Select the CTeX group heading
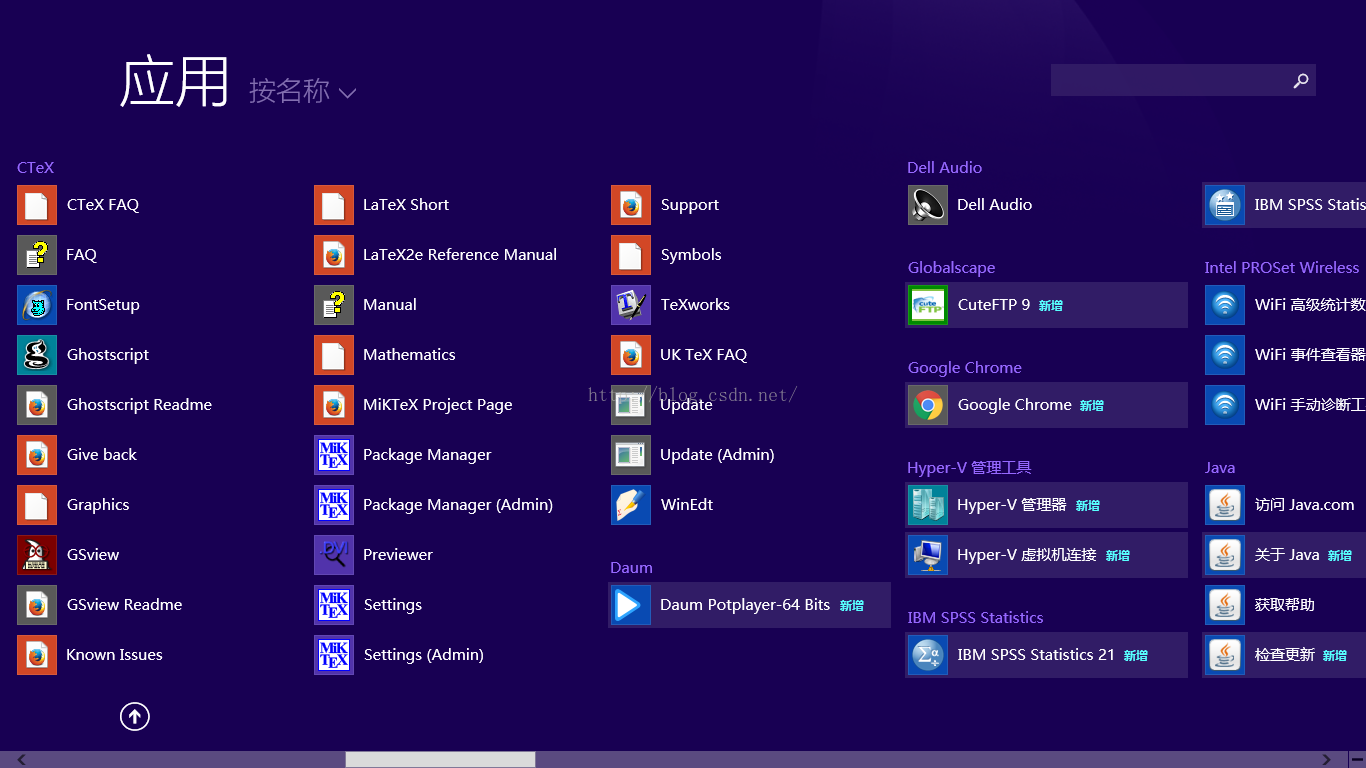1366x768 pixels. click(x=35, y=168)
